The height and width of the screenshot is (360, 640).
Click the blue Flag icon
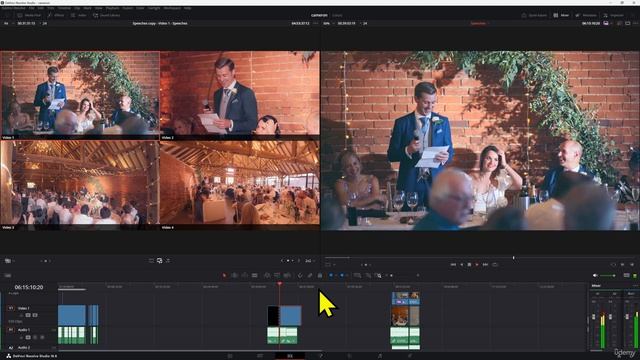331,276
